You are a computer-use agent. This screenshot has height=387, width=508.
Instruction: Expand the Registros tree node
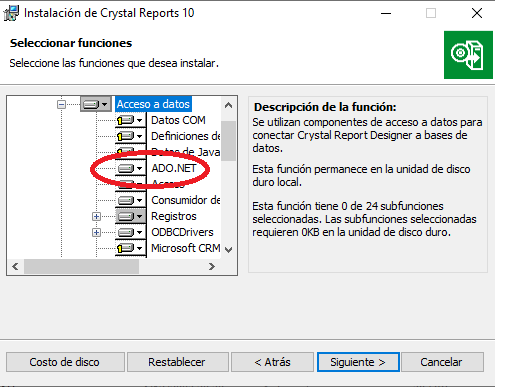click(96, 217)
